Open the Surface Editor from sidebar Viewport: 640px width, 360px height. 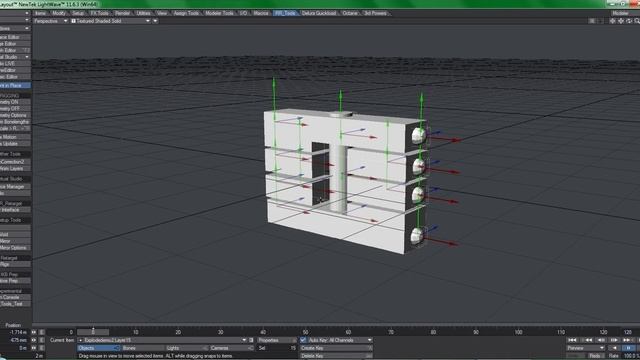pos(15,37)
